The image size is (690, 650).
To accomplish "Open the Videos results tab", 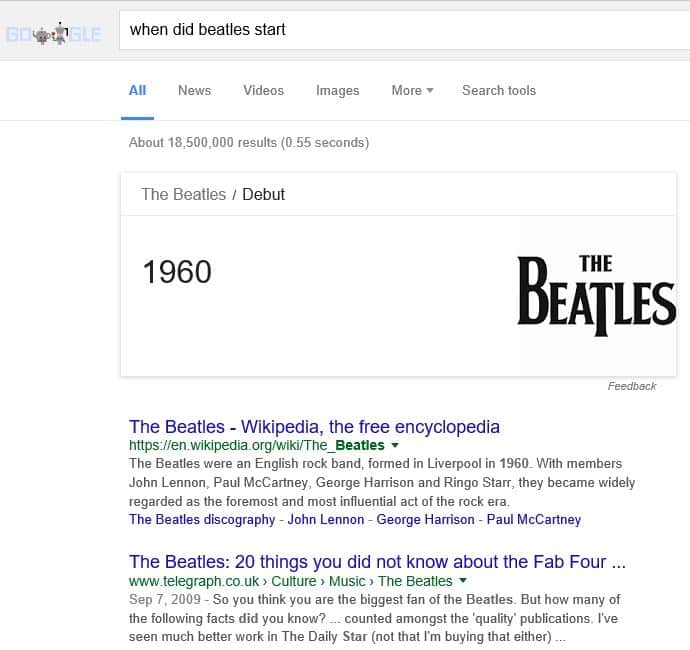I will click(x=263, y=90).
